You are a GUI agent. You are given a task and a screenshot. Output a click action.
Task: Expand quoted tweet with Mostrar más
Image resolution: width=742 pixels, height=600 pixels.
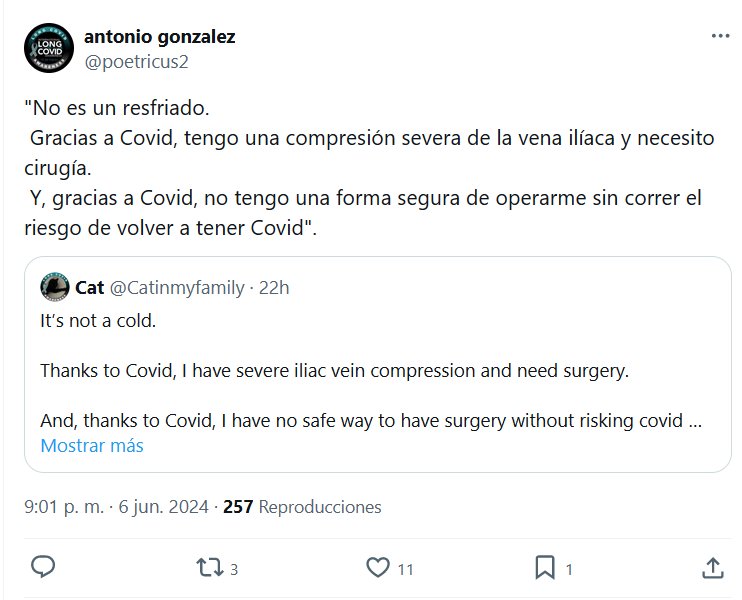pyautogui.click(x=92, y=446)
